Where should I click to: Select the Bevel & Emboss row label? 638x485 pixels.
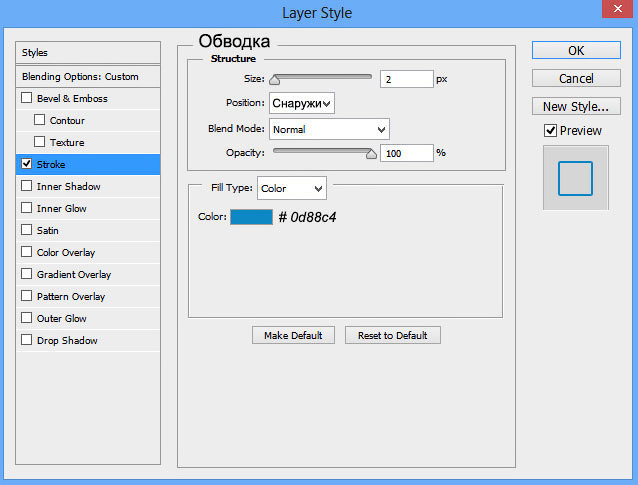(x=72, y=98)
